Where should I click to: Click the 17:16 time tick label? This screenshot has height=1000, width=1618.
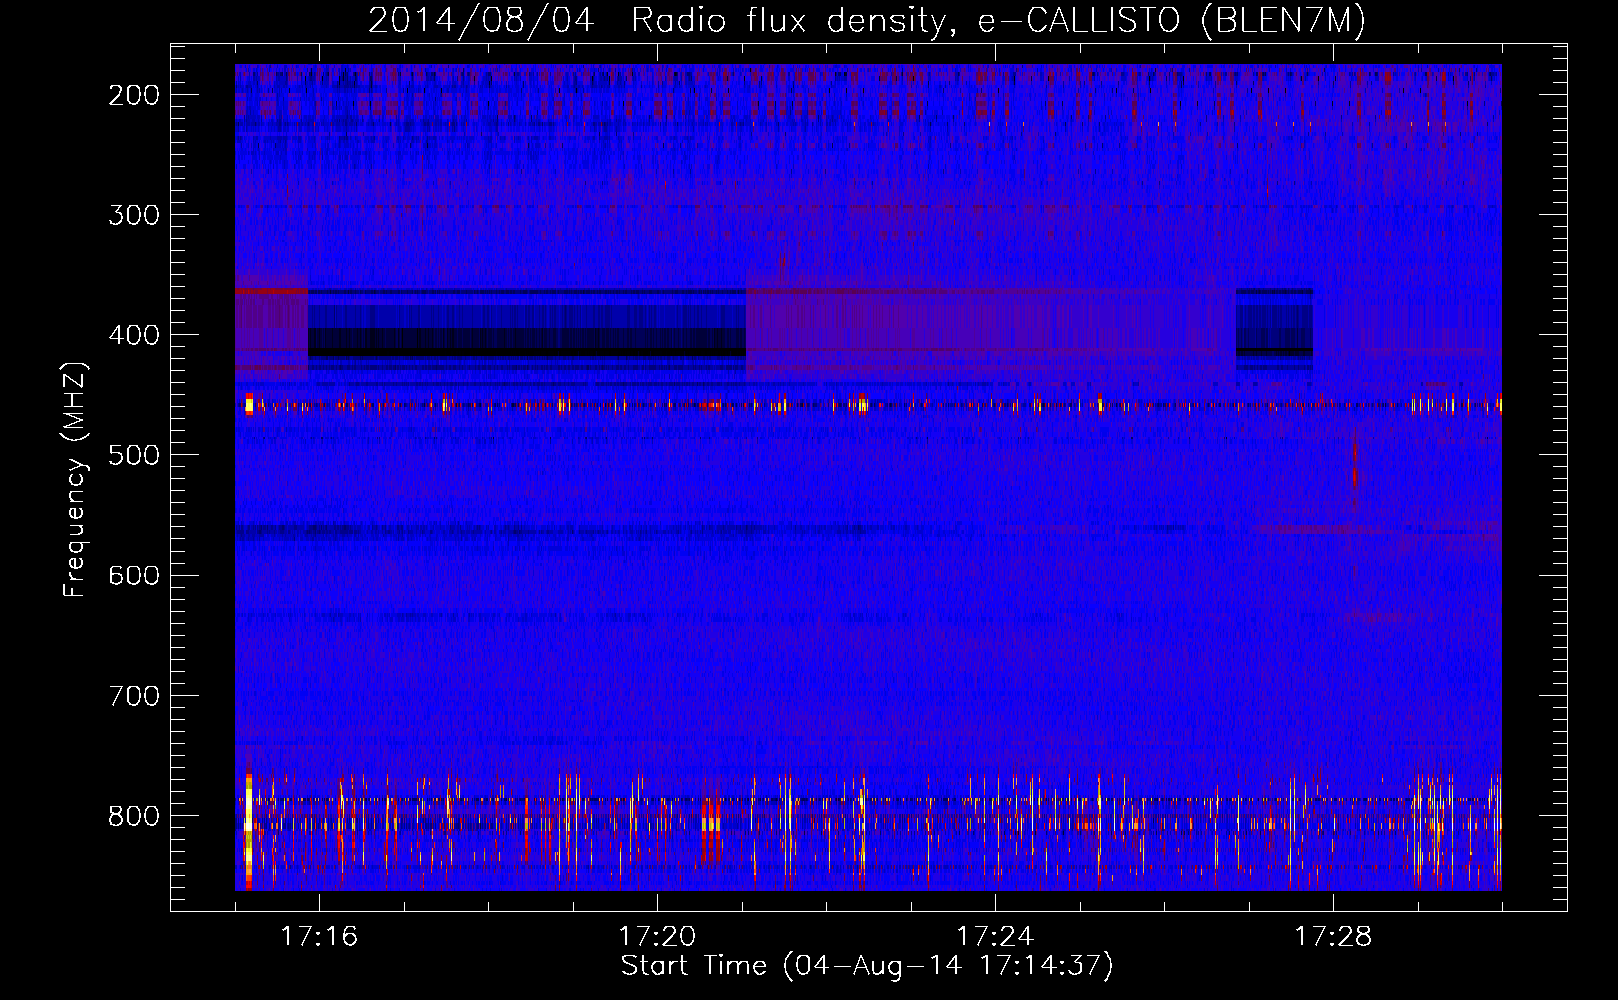pos(319,936)
